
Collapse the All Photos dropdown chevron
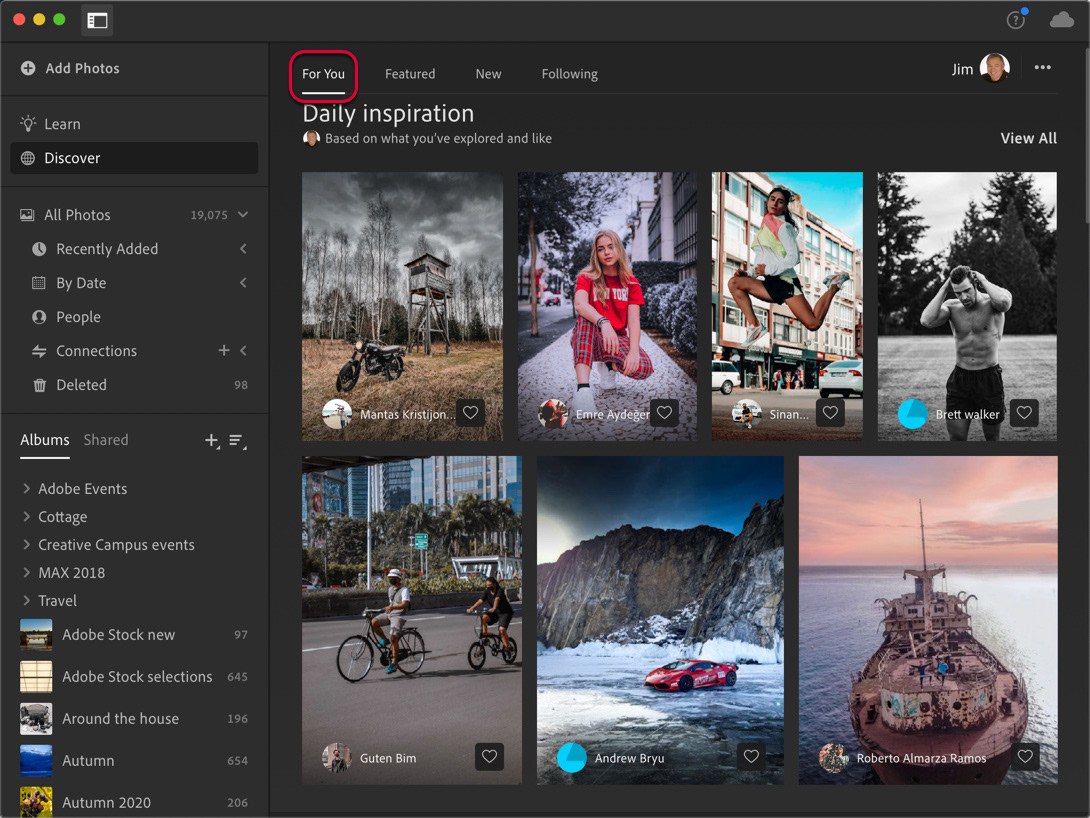click(x=243, y=215)
